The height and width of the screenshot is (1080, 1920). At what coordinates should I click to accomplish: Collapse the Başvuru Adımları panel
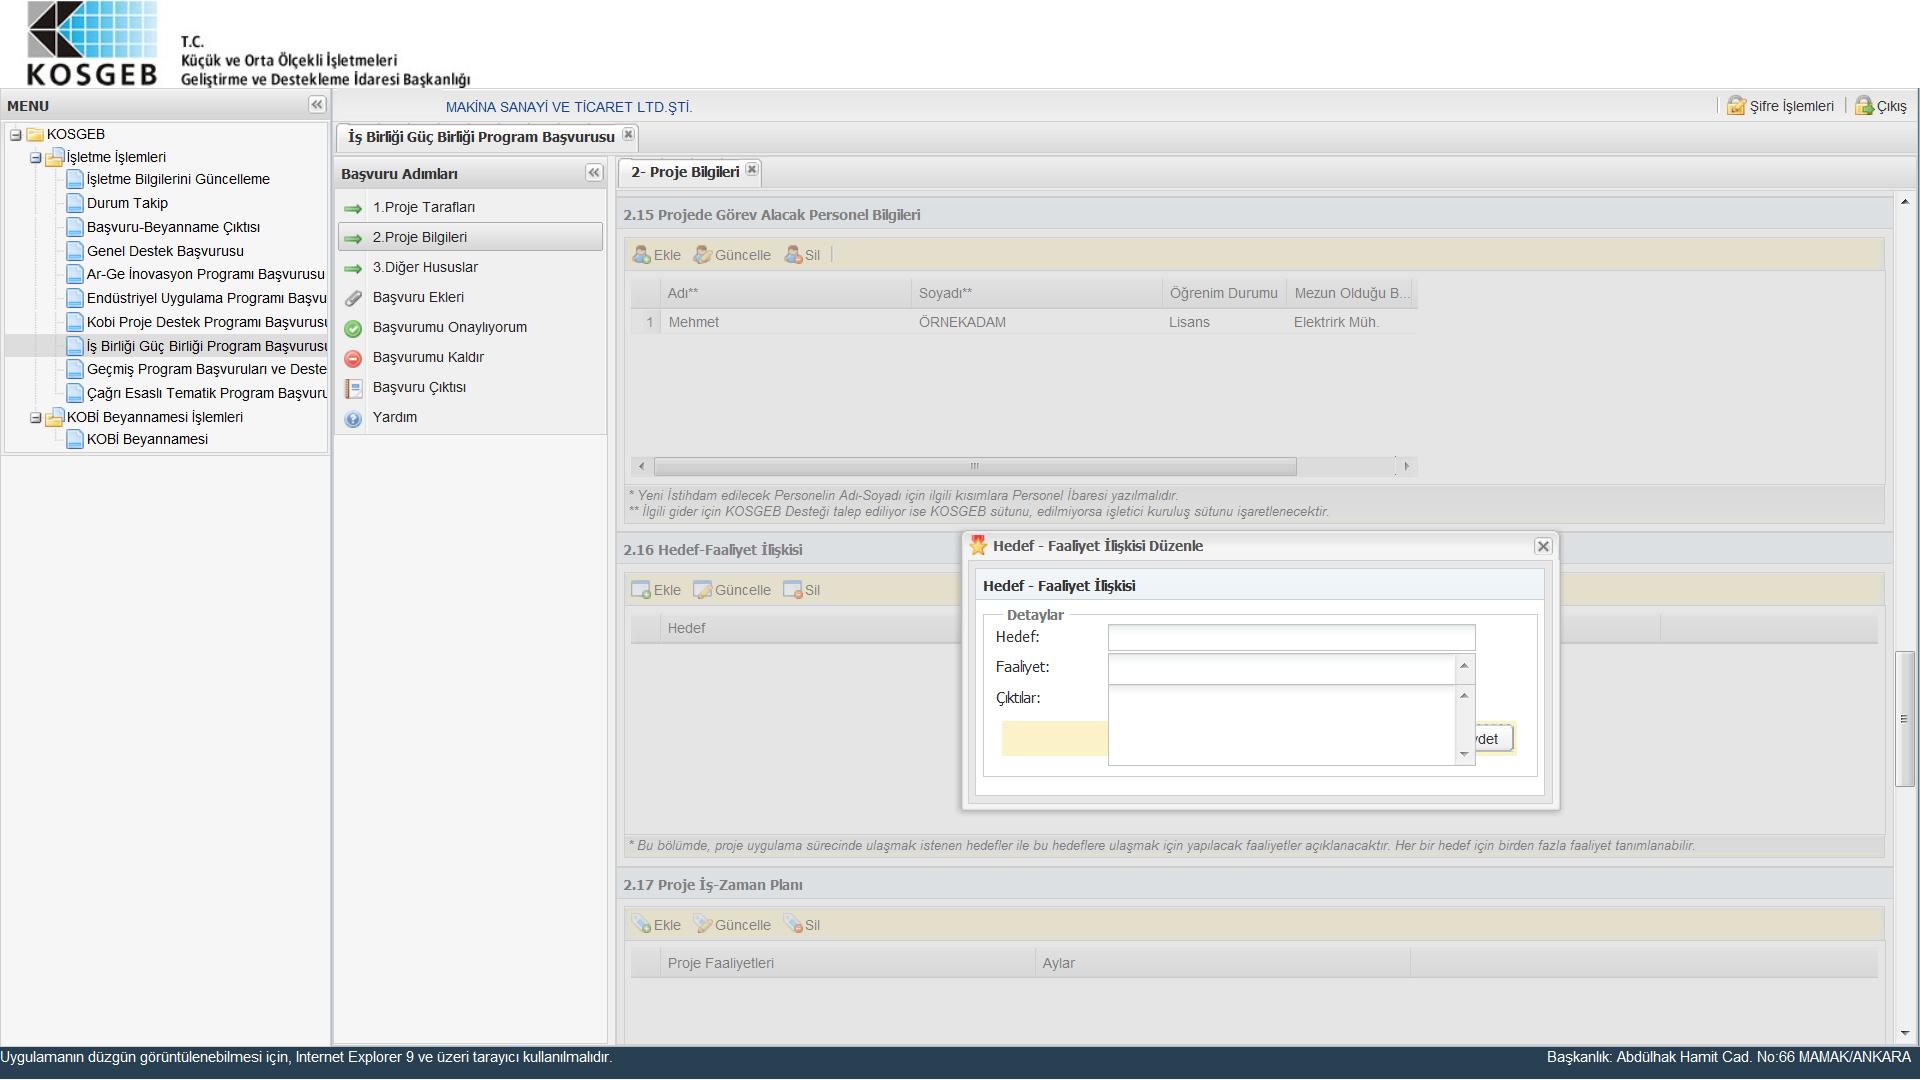[594, 173]
